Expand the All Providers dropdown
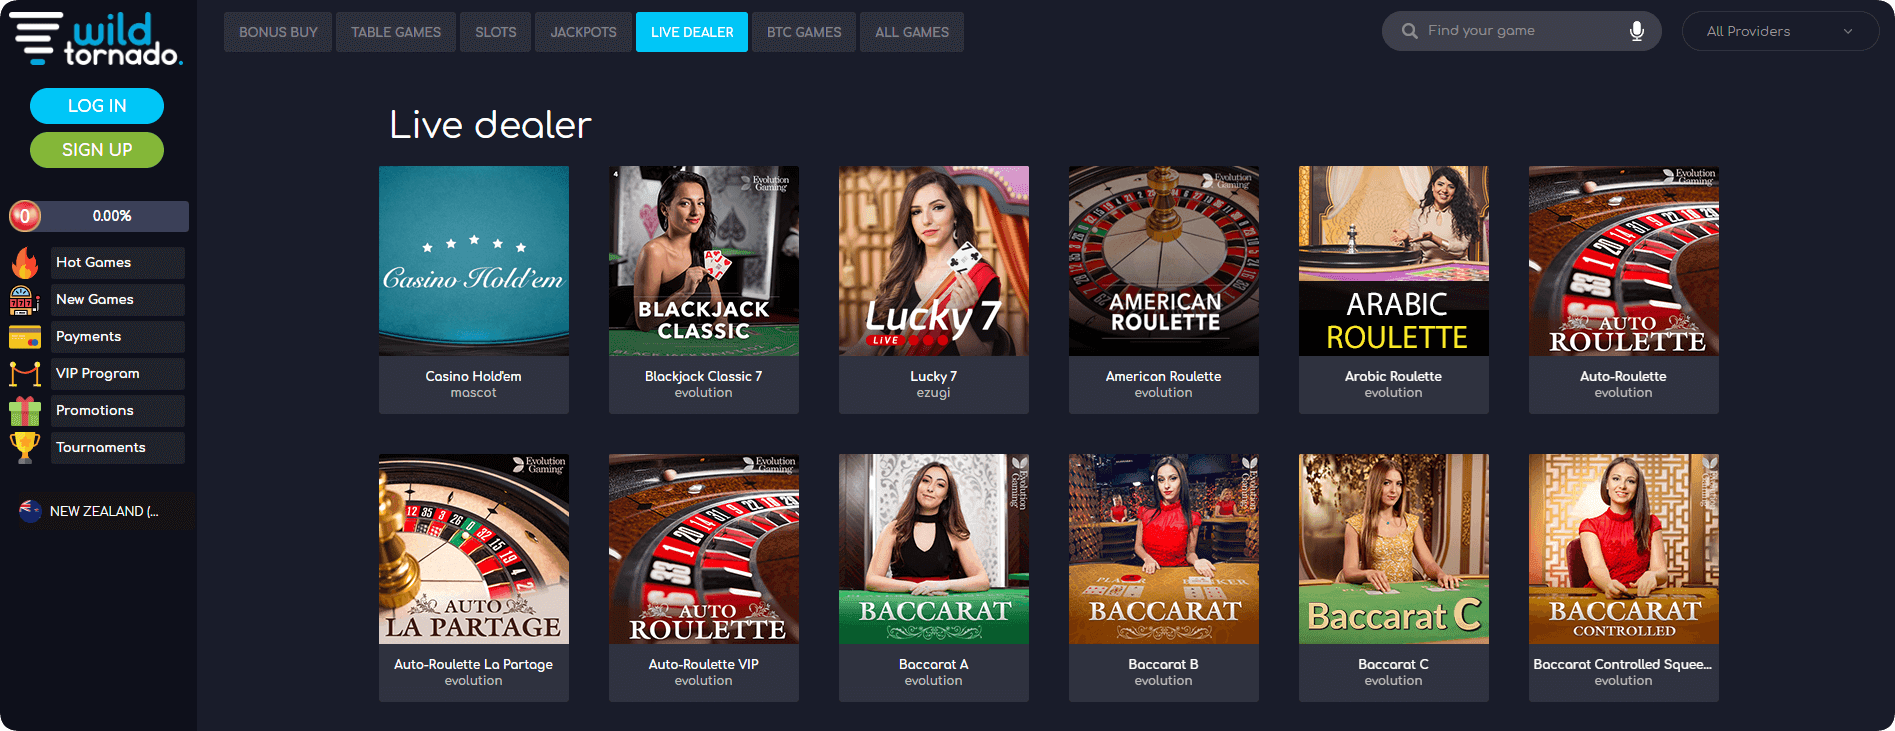This screenshot has width=1895, height=731. click(x=1780, y=31)
